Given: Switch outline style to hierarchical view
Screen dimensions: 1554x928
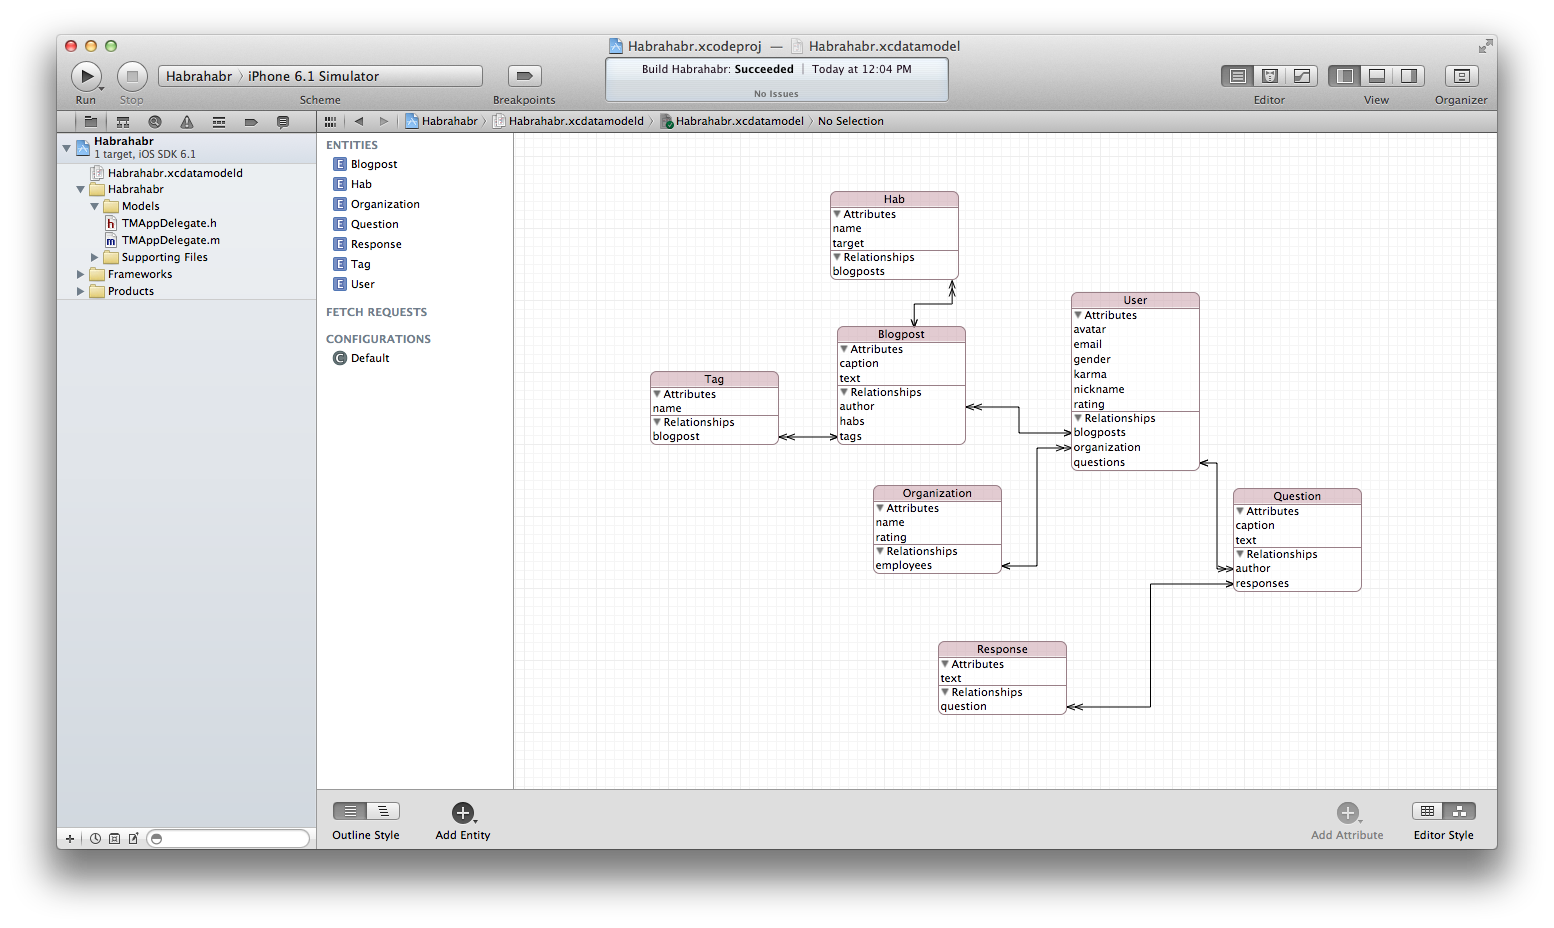Looking at the screenshot, I should point(383,811).
